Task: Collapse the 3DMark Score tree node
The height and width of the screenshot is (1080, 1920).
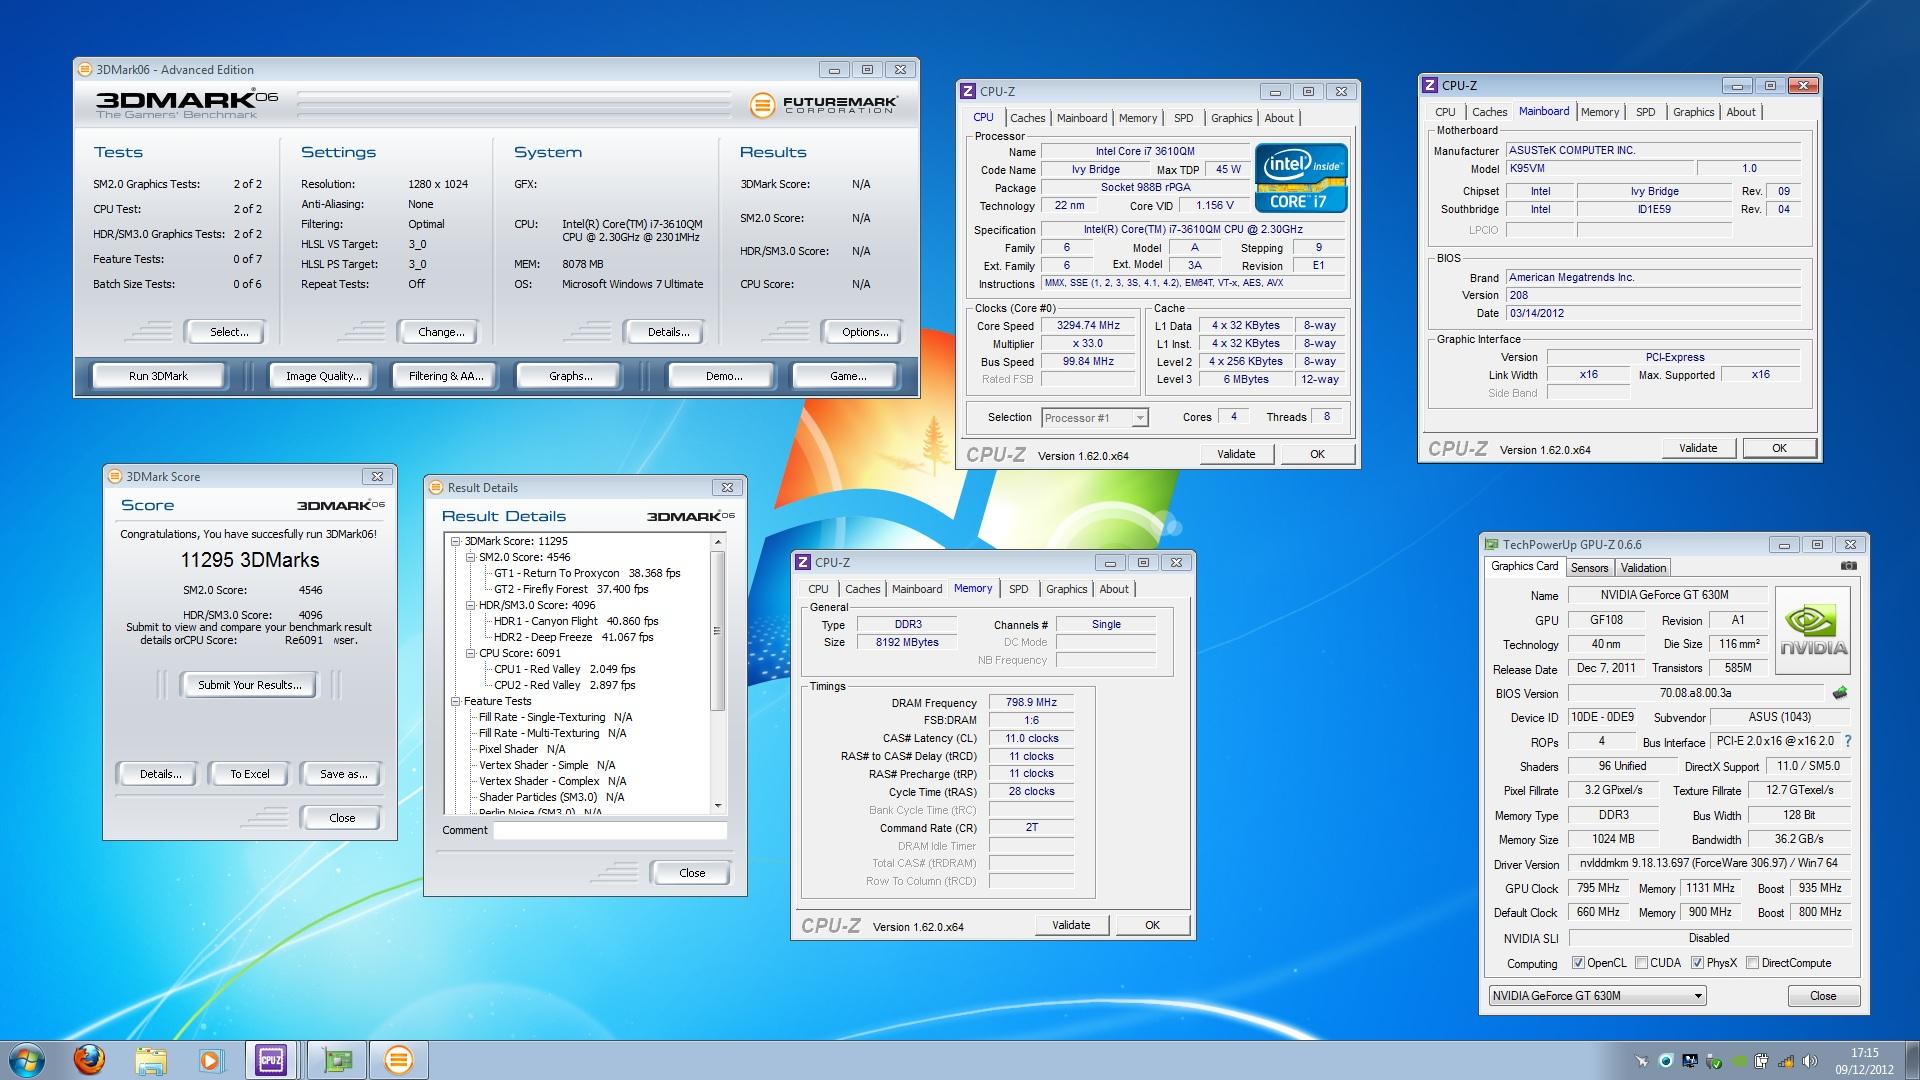Action: click(456, 541)
